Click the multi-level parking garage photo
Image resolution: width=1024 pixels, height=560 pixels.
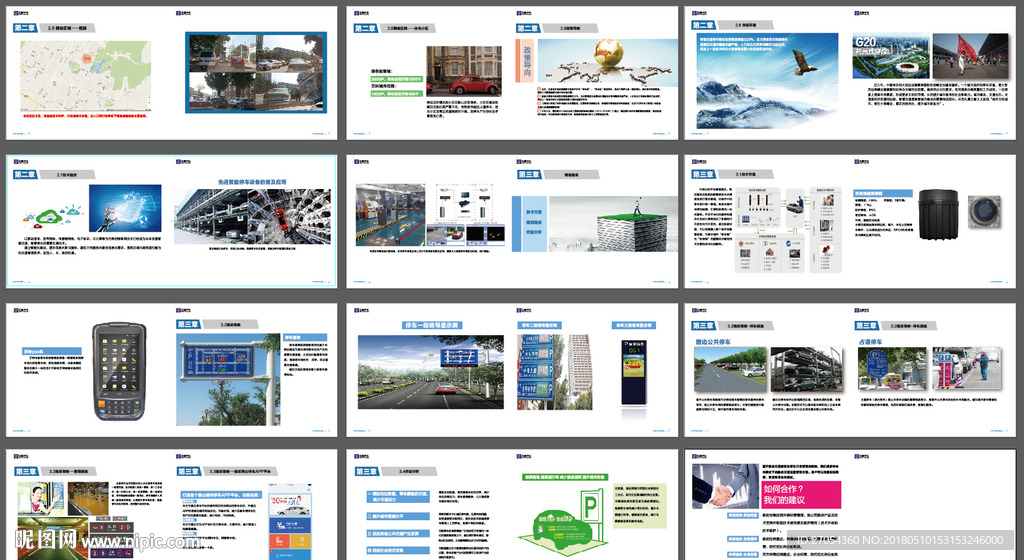pos(210,217)
